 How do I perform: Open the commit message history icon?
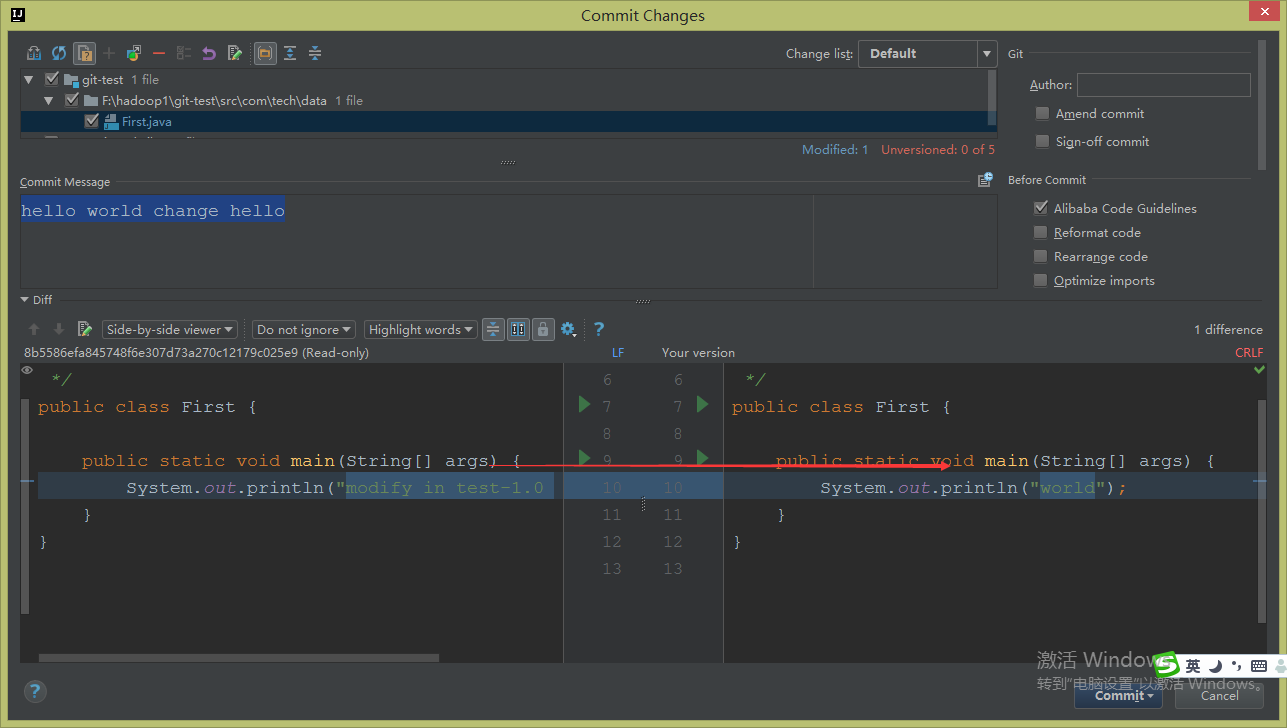(985, 180)
